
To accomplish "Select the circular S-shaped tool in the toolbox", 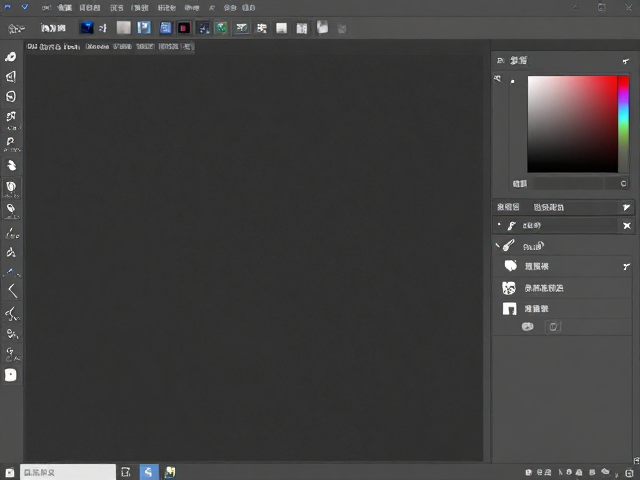I will [11, 96].
